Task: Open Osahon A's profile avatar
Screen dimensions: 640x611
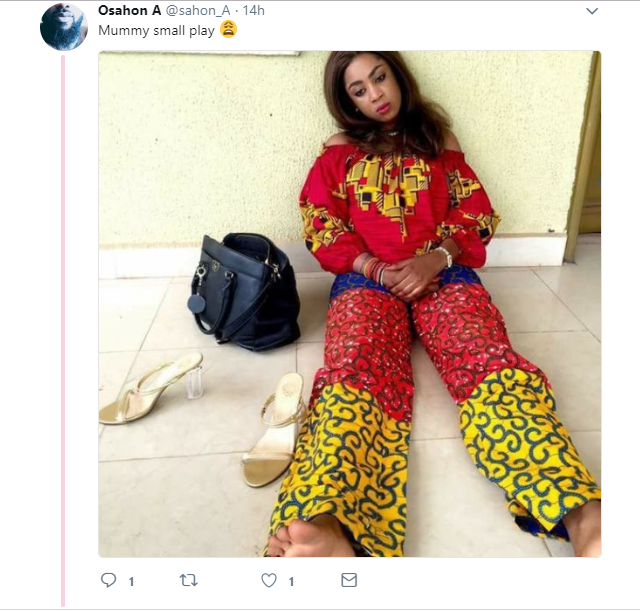Action: (x=63, y=27)
